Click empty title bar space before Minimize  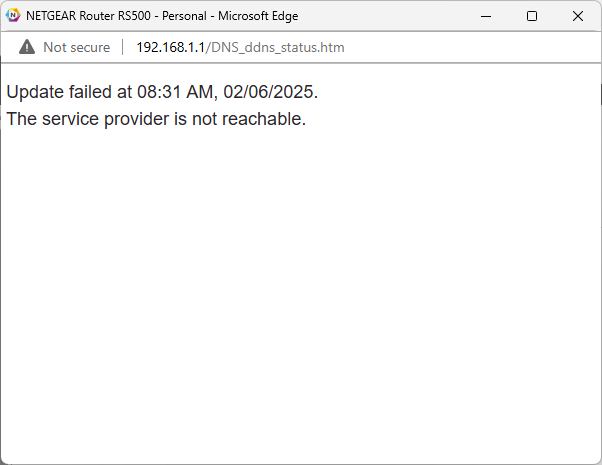pyautogui.click(x=400, y=16)
